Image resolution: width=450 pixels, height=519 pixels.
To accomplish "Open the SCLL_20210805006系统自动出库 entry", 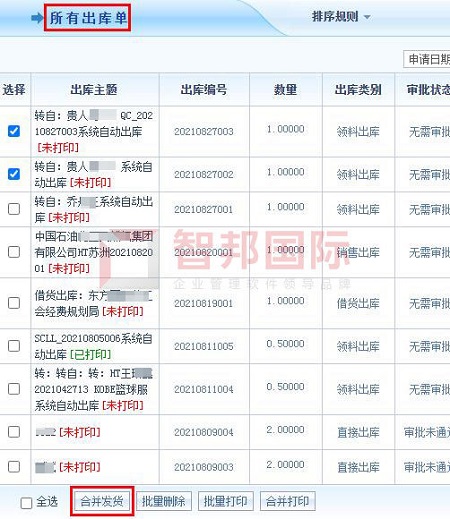I will pos(93,346).
